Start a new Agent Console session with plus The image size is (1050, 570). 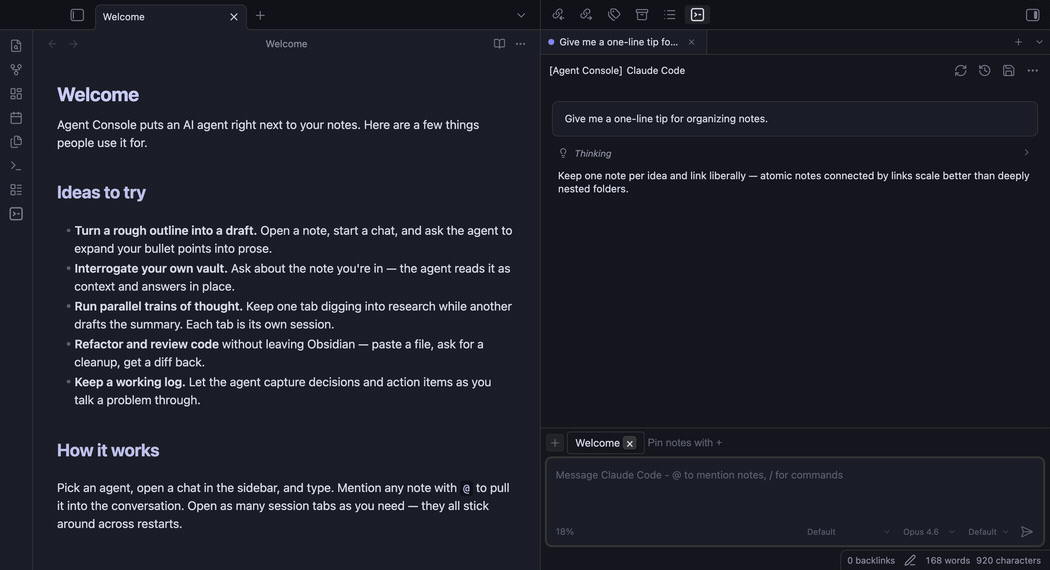tap(1018, 42)
